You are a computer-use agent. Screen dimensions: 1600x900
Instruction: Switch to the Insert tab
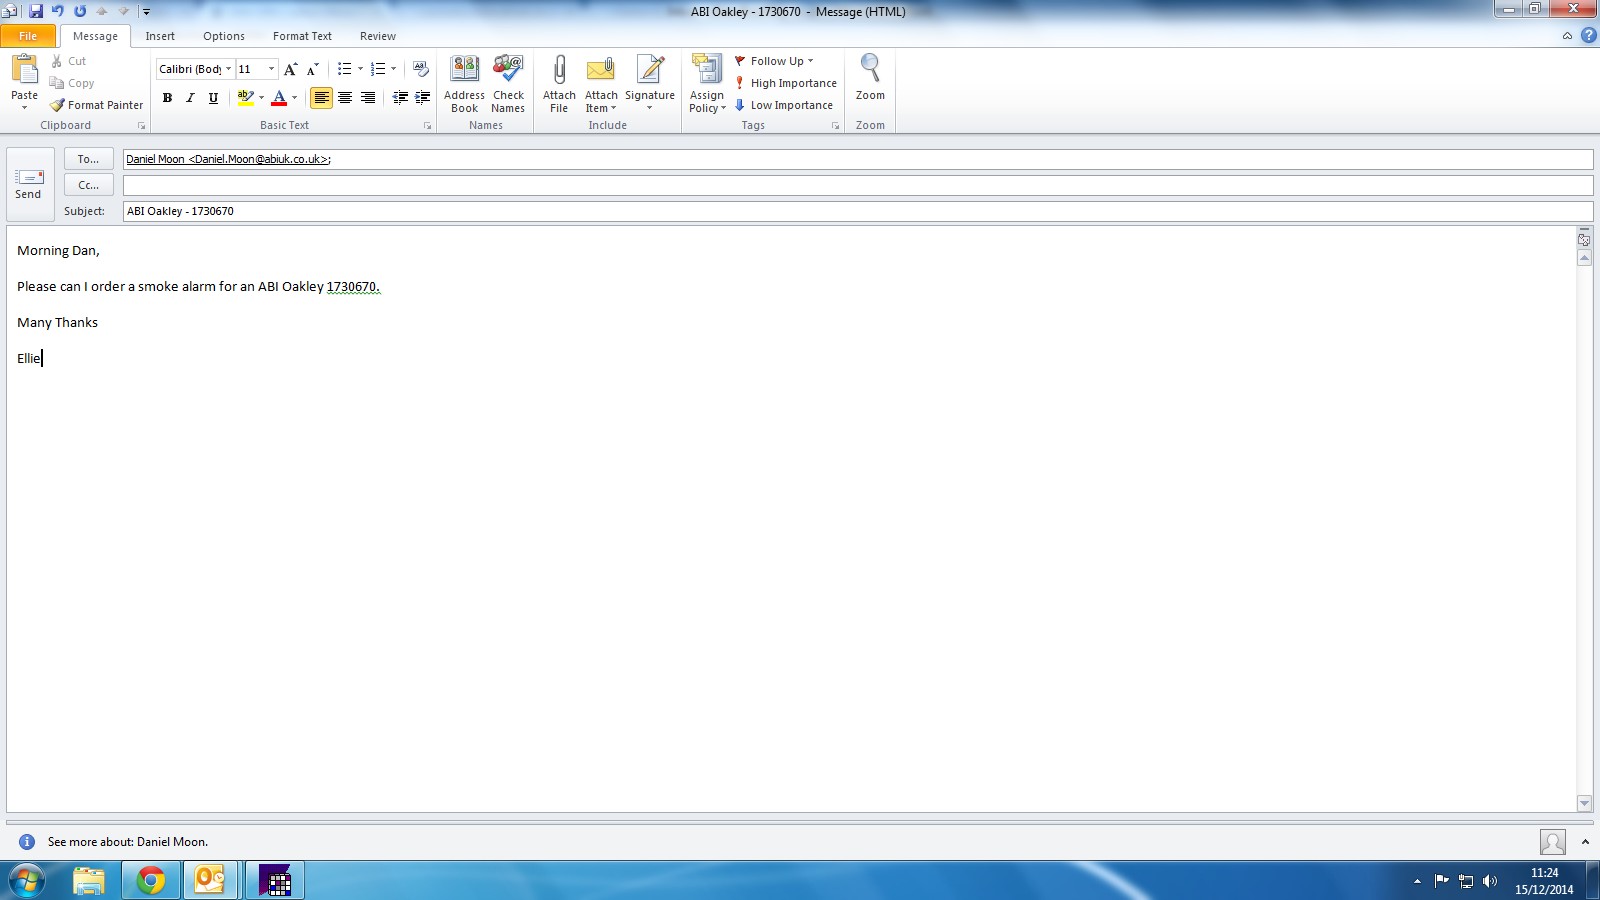tap(160, 36)
